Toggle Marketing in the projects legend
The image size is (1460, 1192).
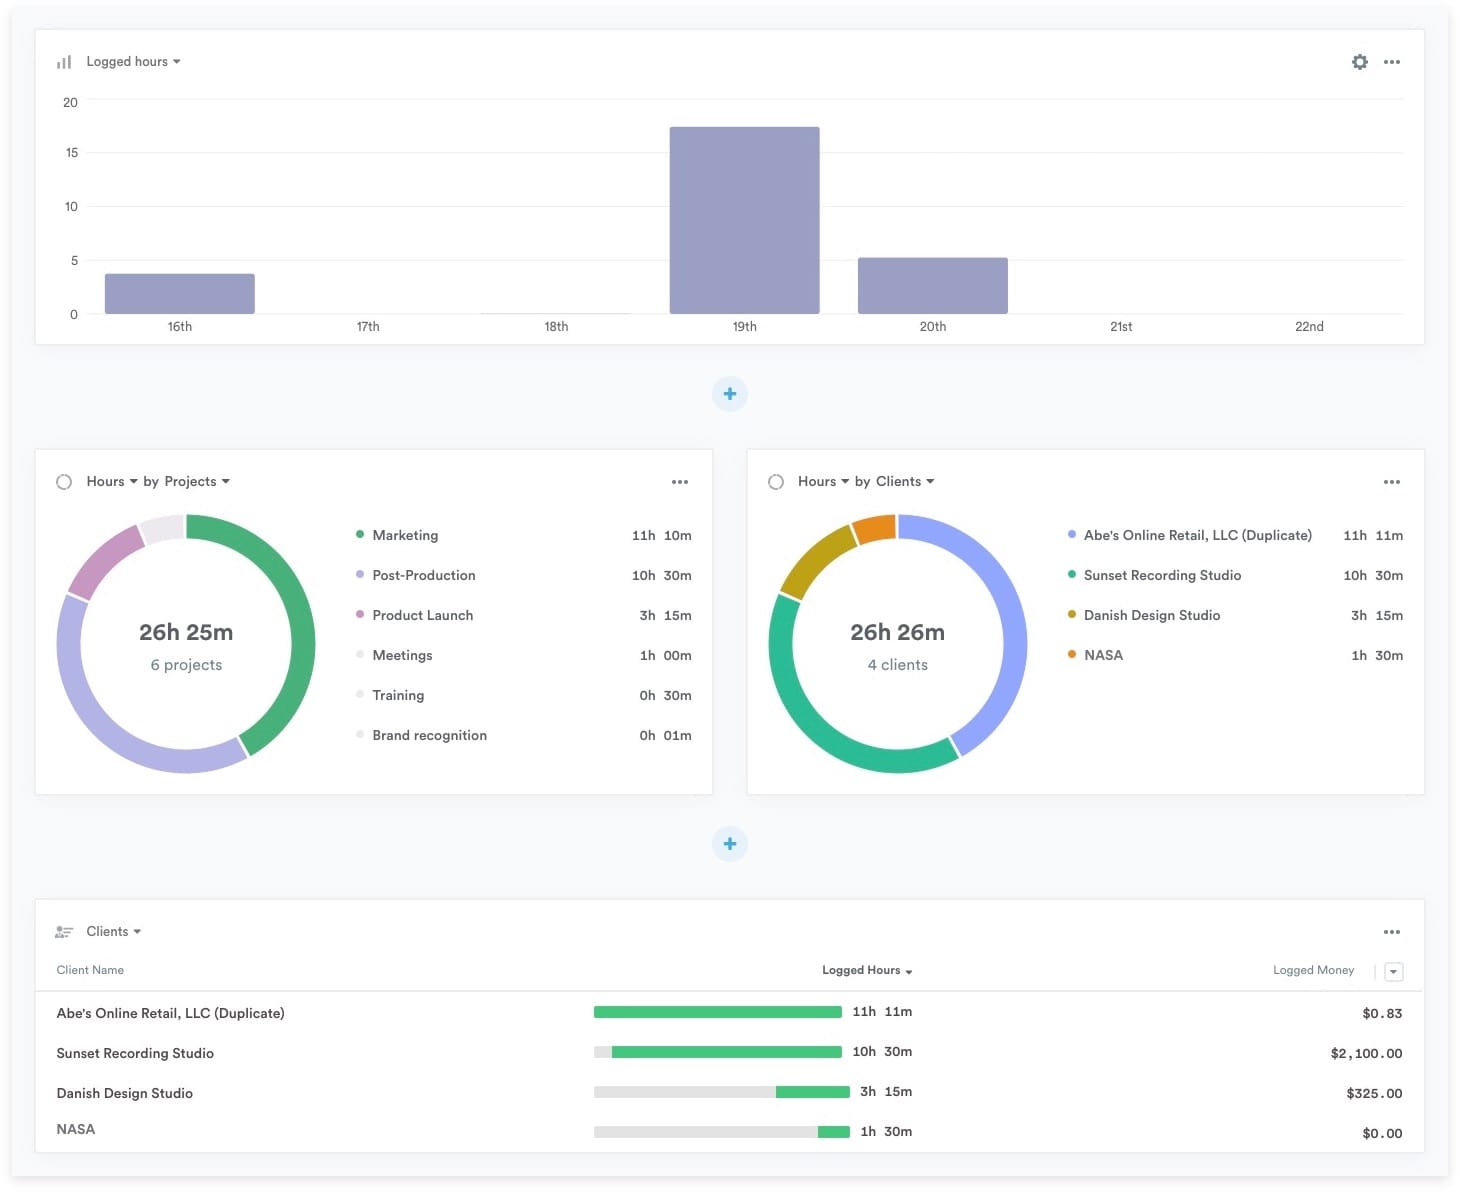(x=404, y=536)
